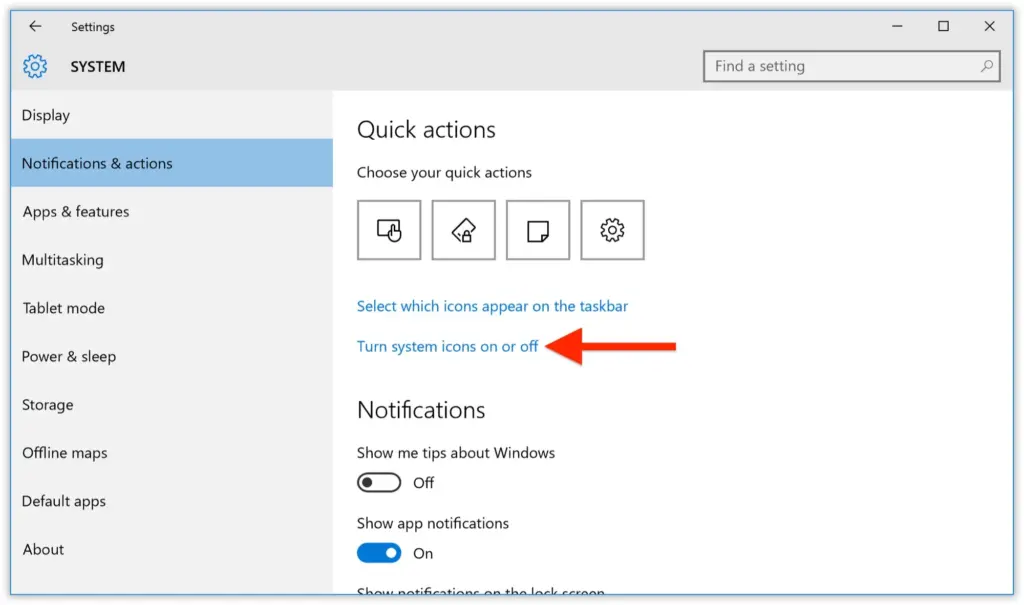The width and height of the screenshot is (1024, 605).
Task: Click Turn system icons on or off link
Action: [x=447, y=347]
